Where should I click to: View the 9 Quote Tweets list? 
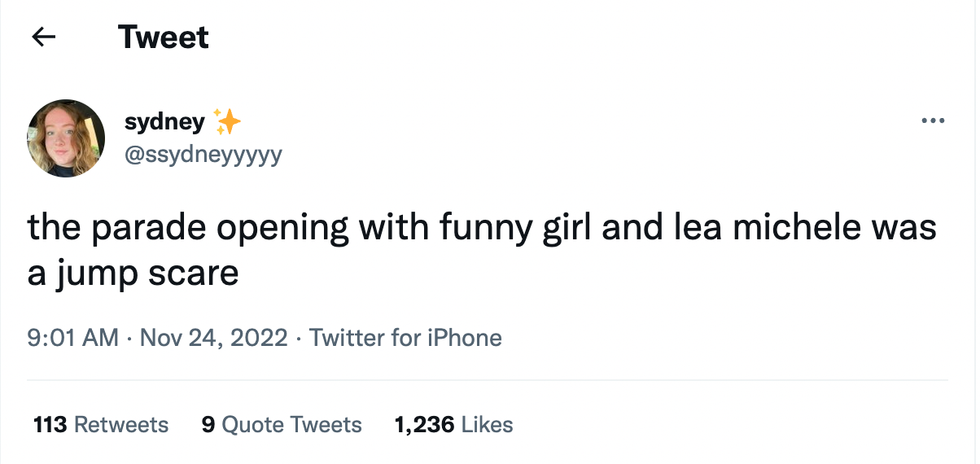point(281,425)
